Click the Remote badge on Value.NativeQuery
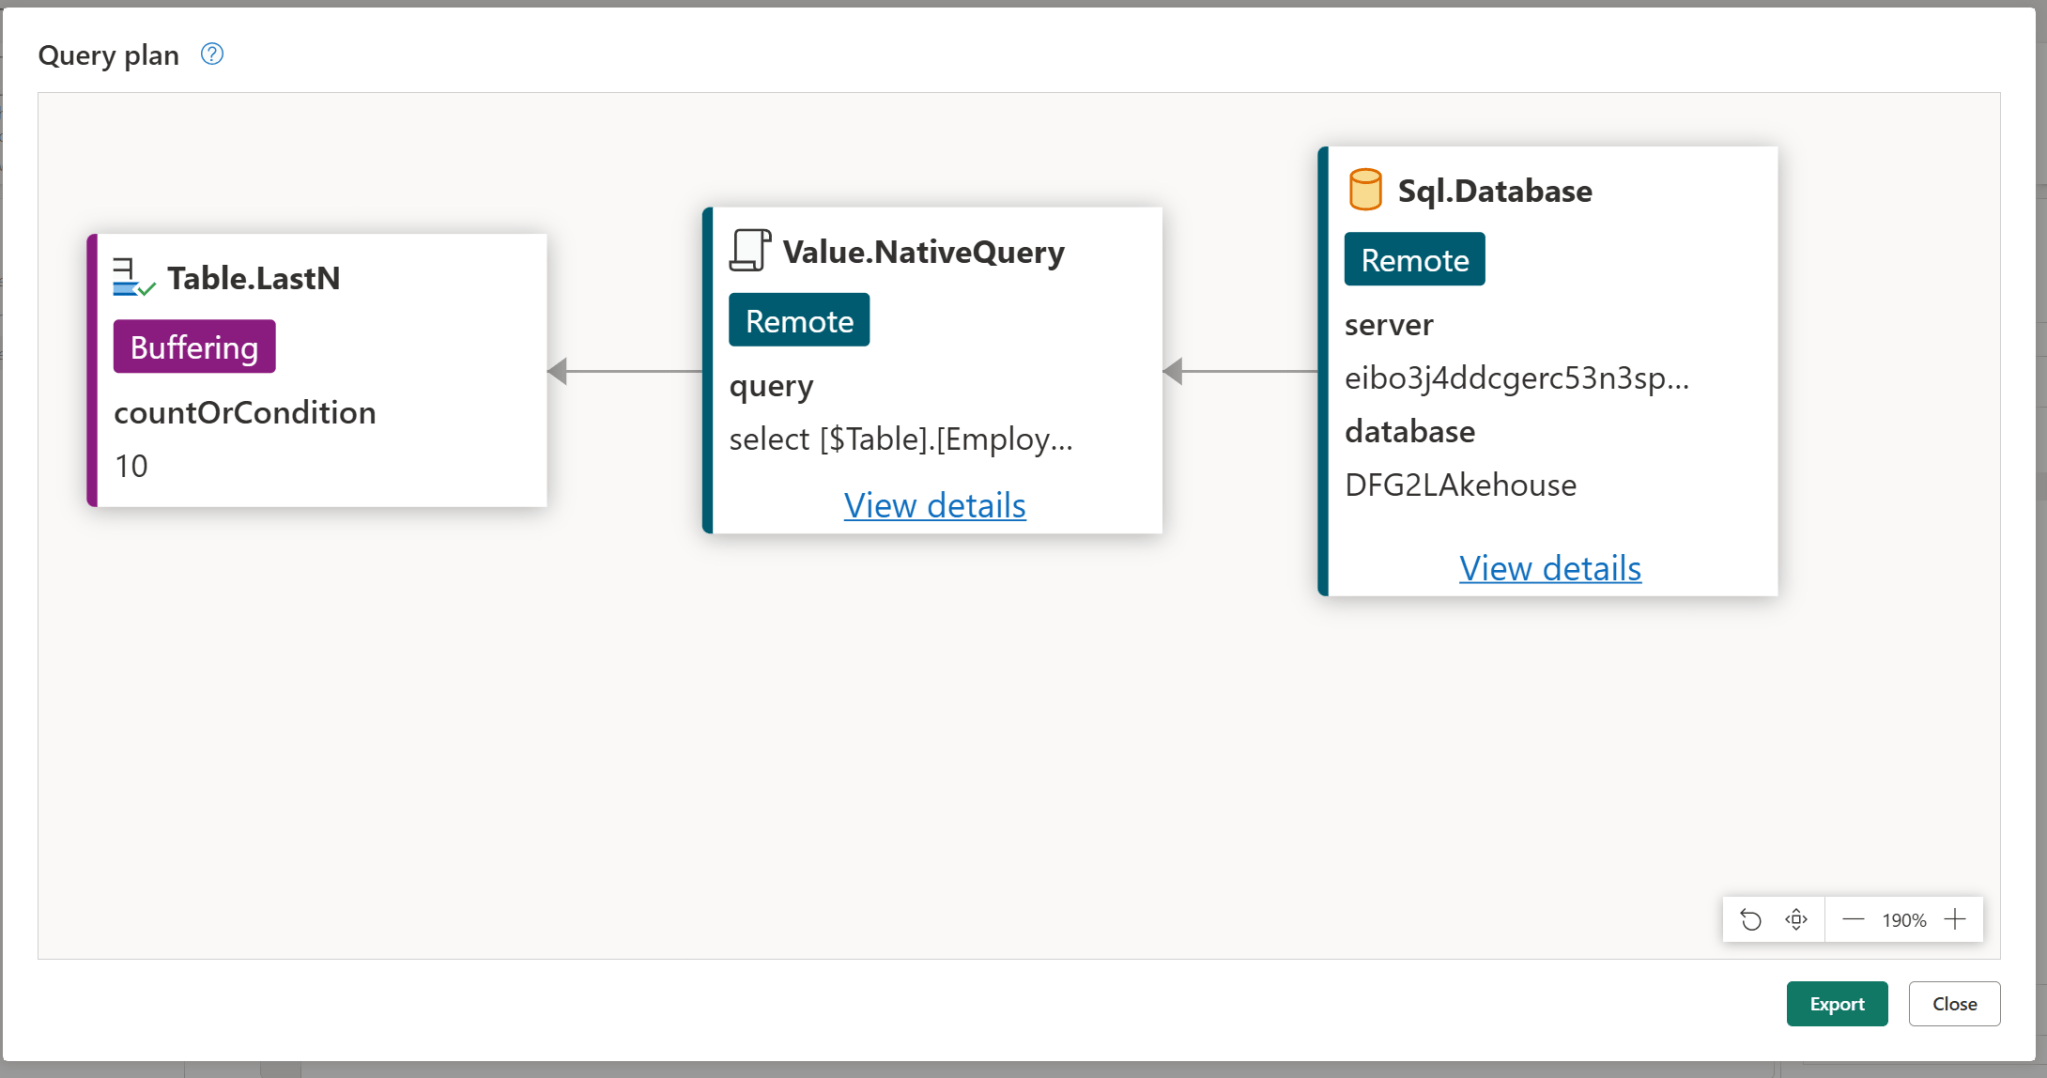The width and height of the screenshot is (2047, 1078). (x=799, y=321)
